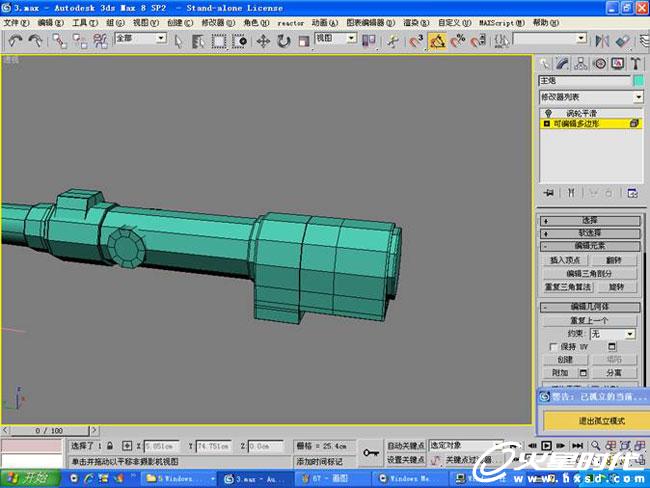Open the 编辑 menu
The height and width of the screenshot is (488, 650).
[50, 22]
